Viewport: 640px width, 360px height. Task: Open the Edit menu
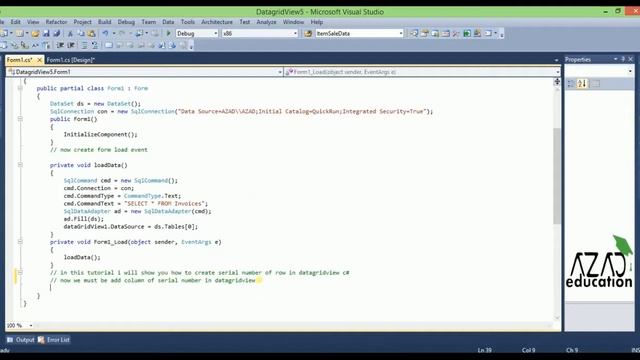pos(16,22)
